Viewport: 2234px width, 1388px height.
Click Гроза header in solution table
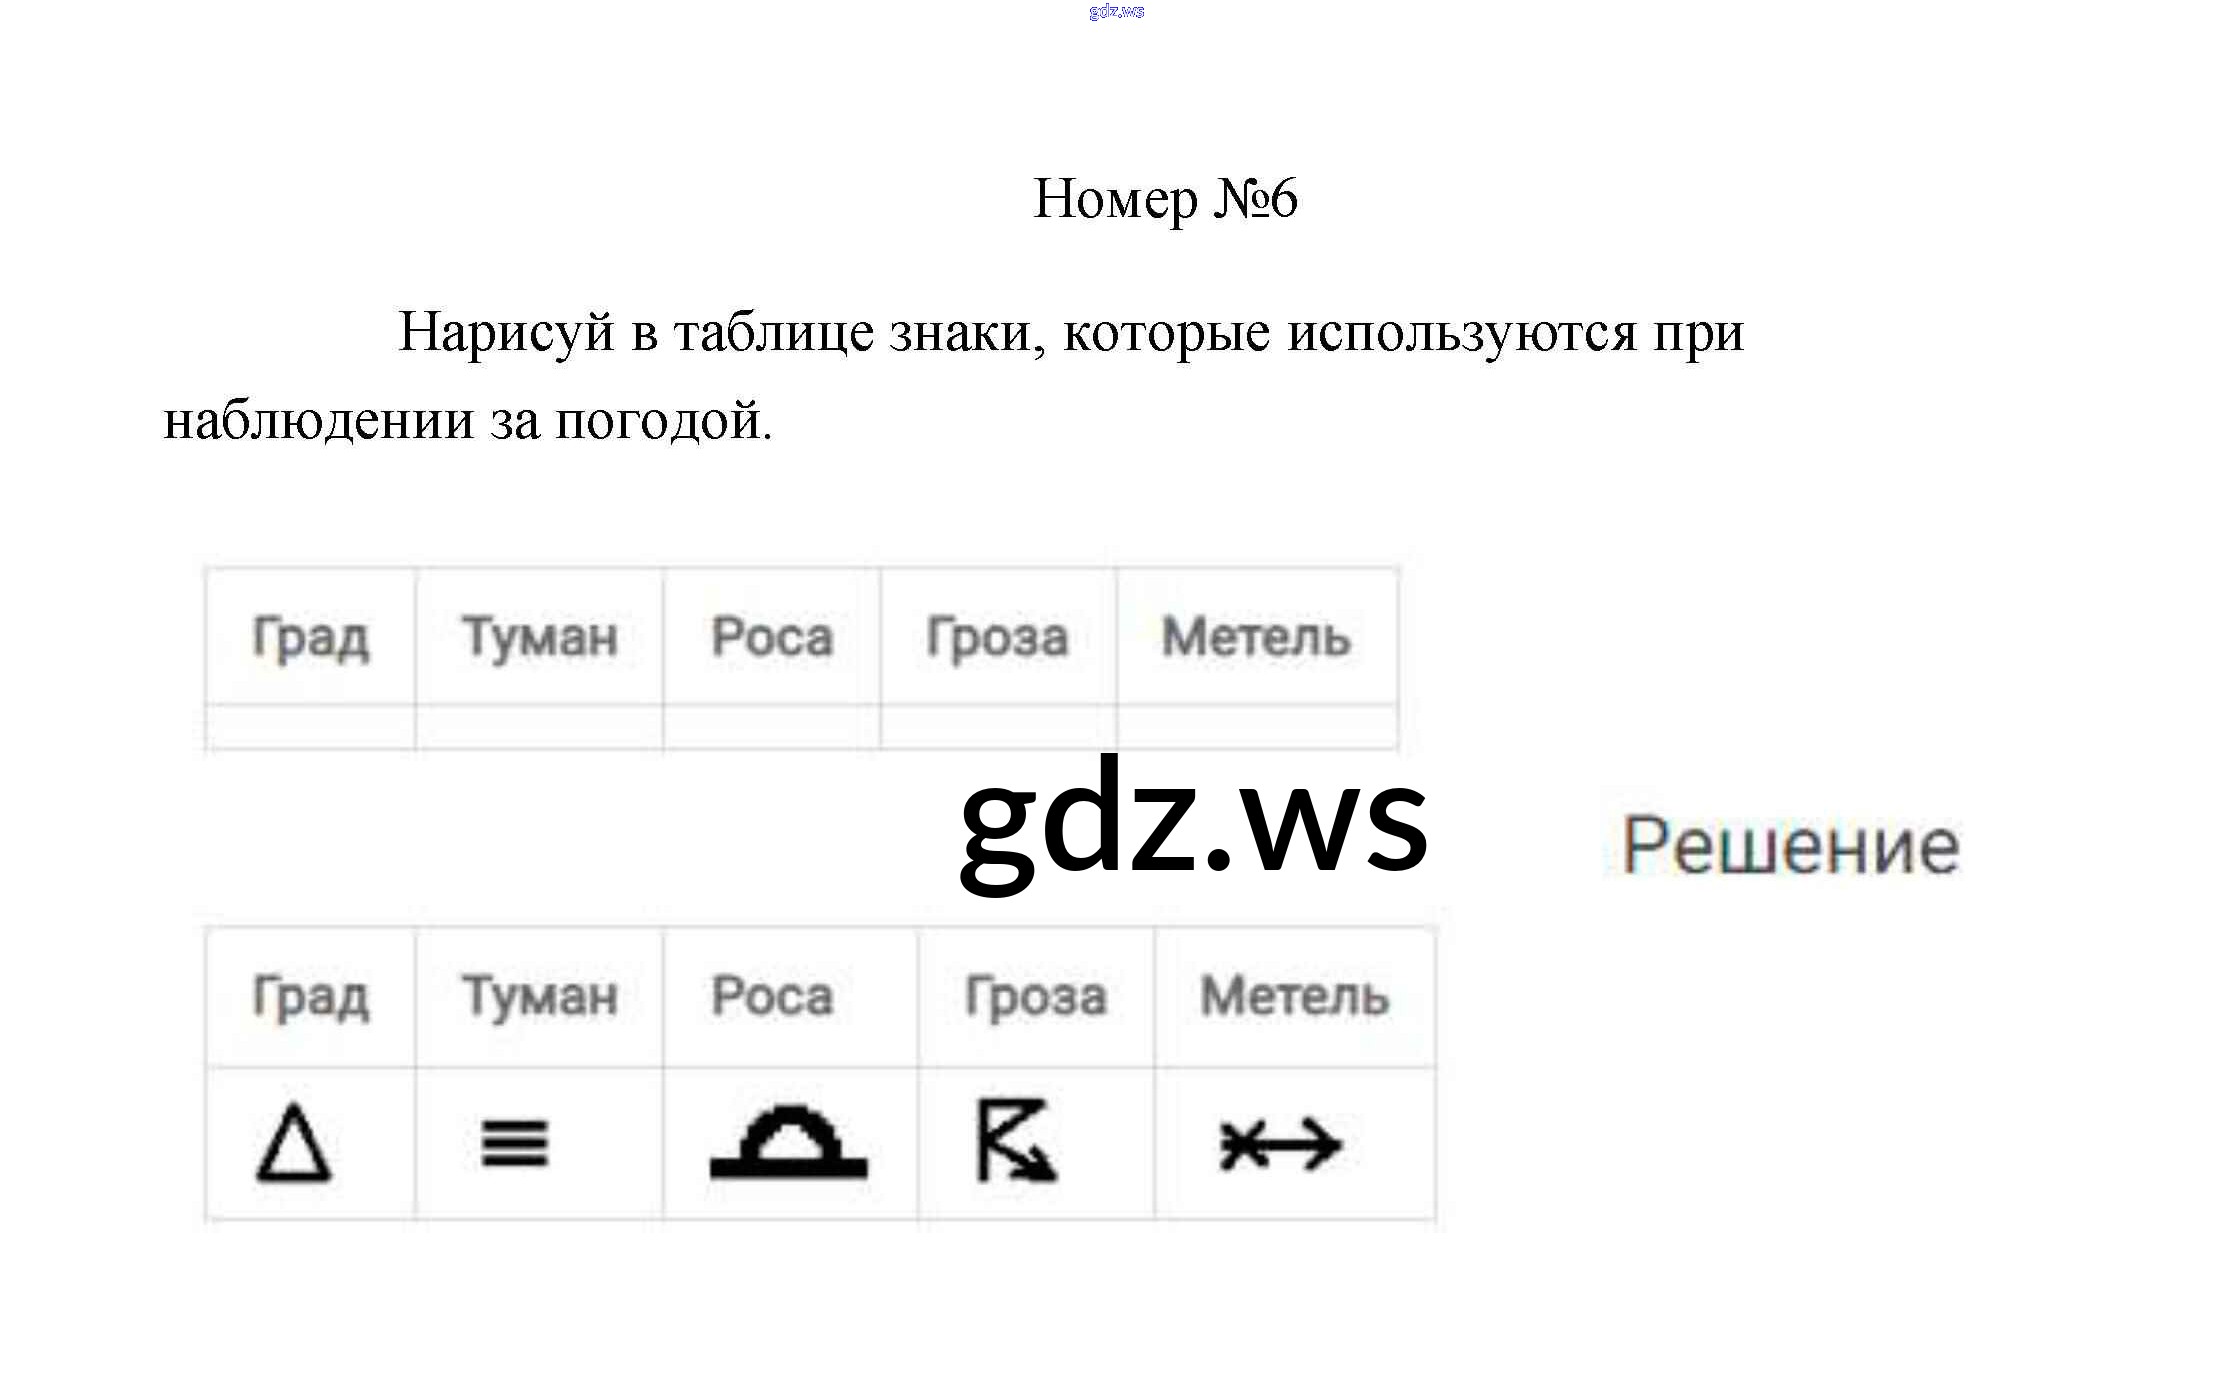[1035, 997]
